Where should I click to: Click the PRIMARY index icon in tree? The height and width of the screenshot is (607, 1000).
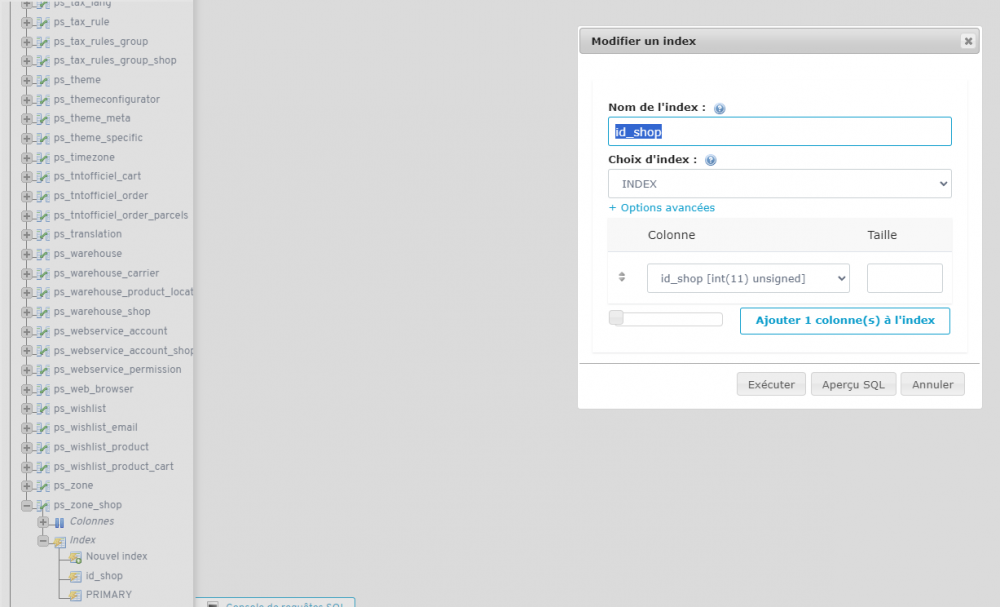pos(75,595)
